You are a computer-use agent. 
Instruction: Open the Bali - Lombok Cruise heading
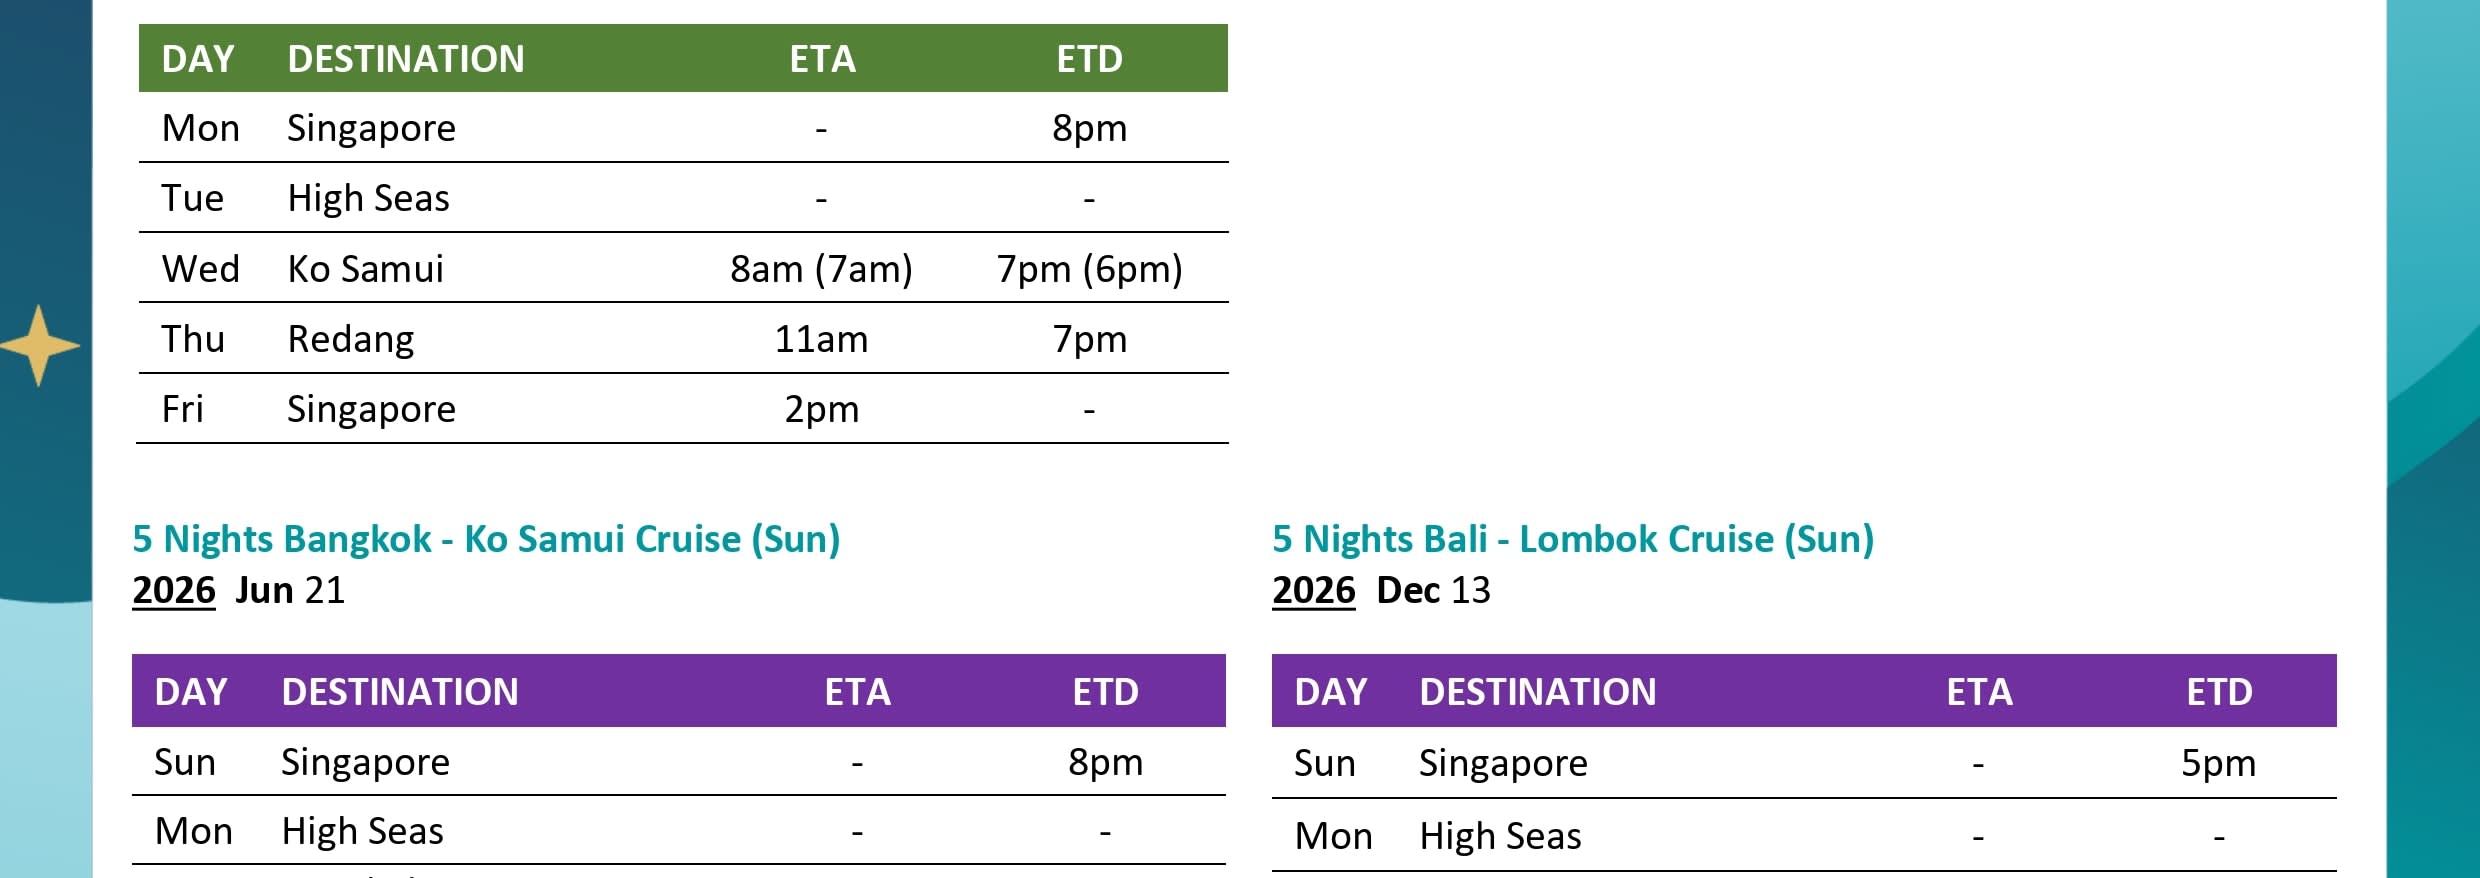click(1572, 539)
